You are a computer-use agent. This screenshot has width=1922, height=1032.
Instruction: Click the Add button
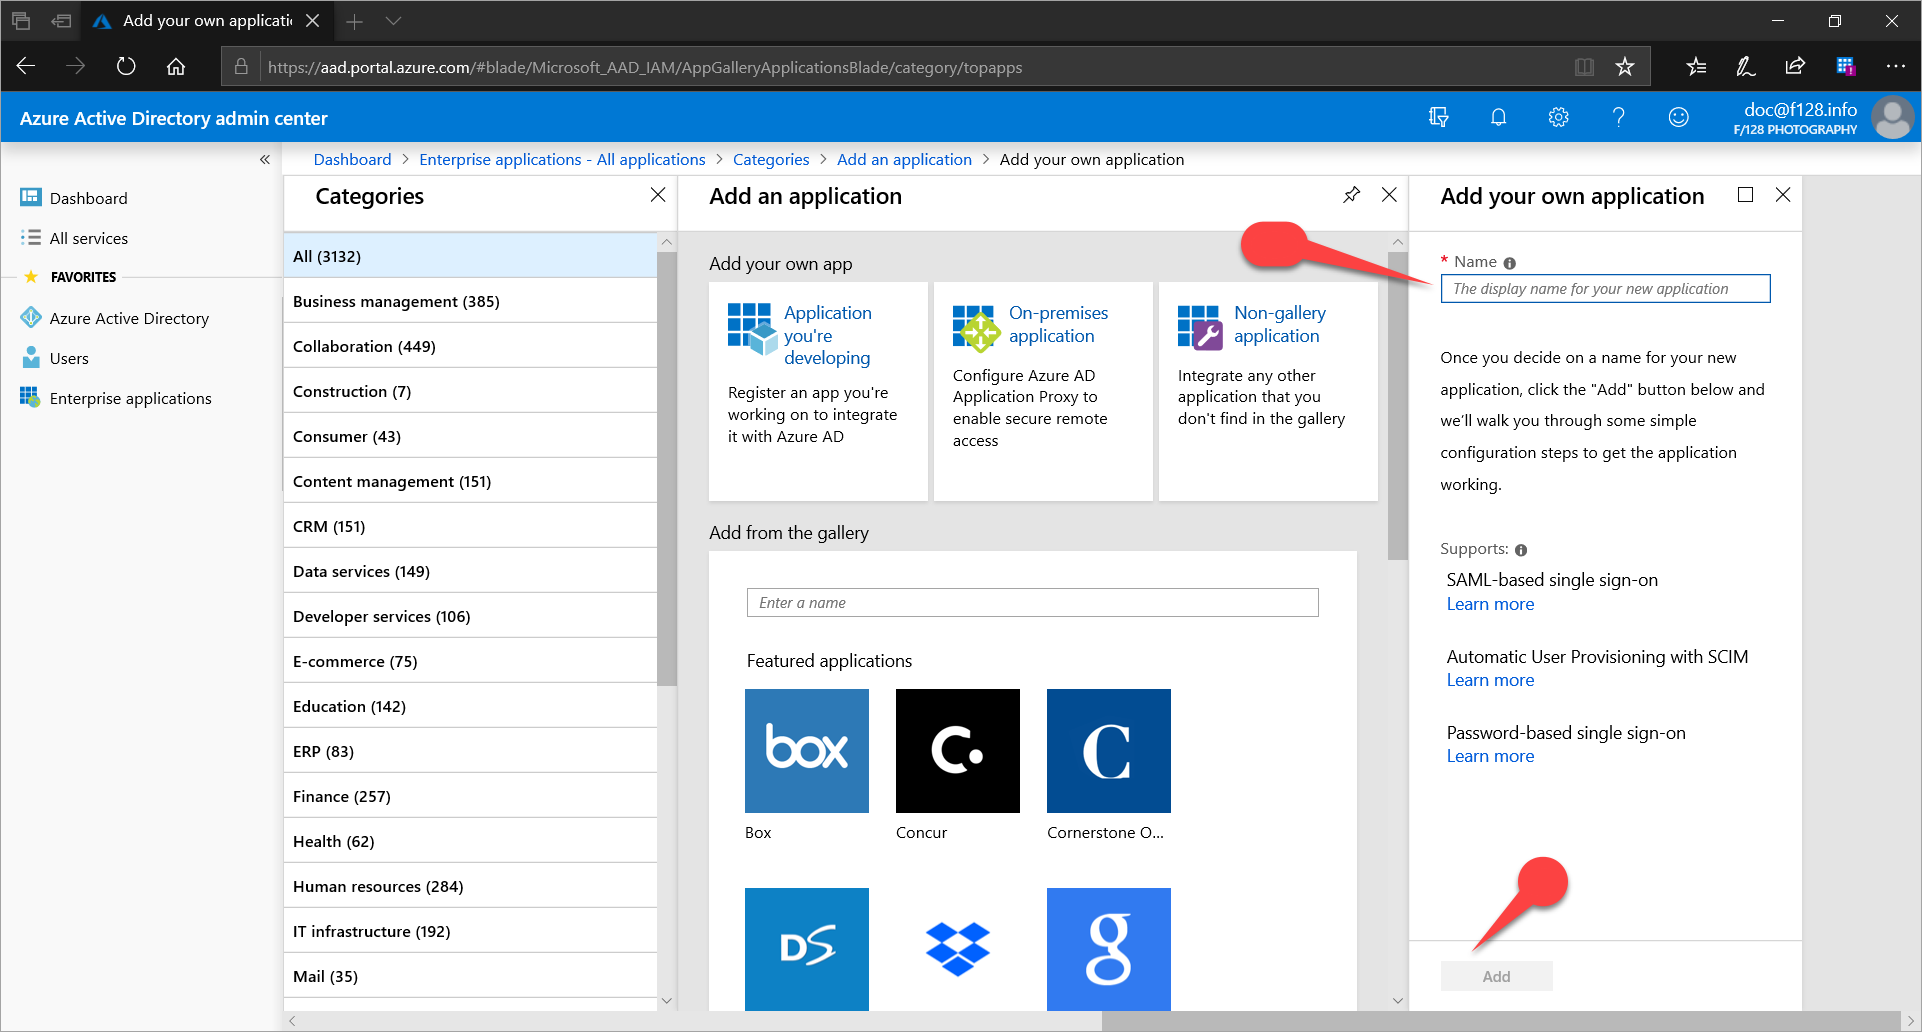(x=1496, y=976)
